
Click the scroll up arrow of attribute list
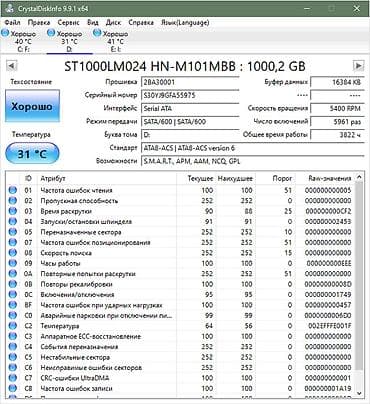[359, 178]
